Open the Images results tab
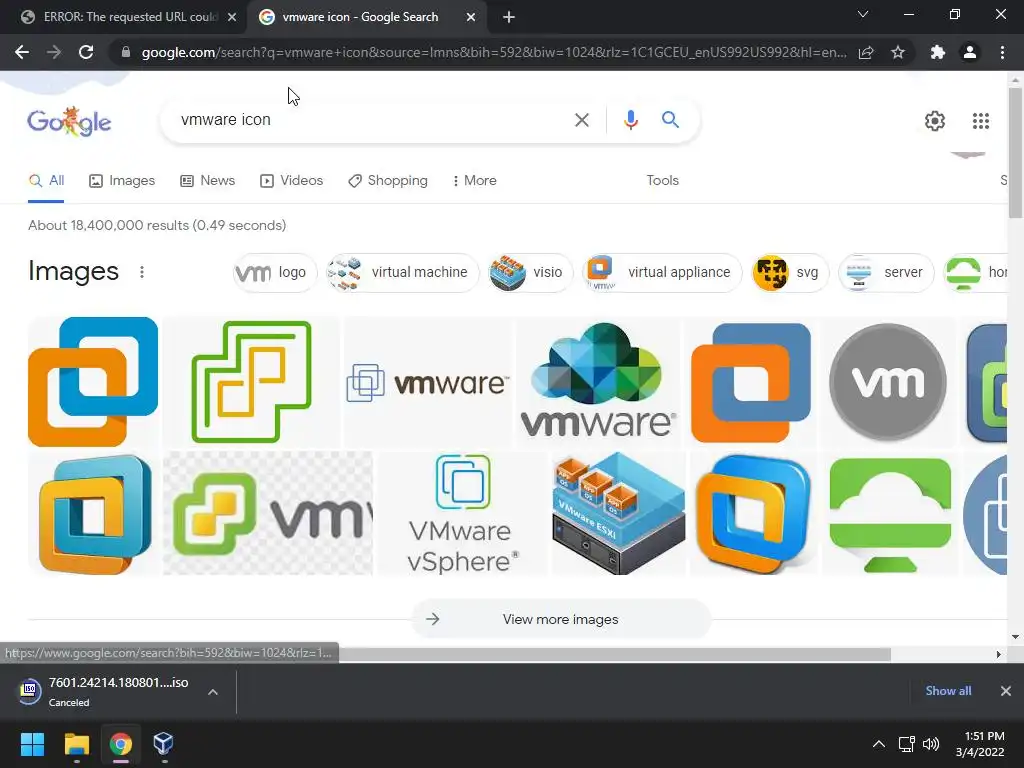Image resolution: width=1024 pixels, height=768 pixels. pyautogui.click(x=122, y=181)
